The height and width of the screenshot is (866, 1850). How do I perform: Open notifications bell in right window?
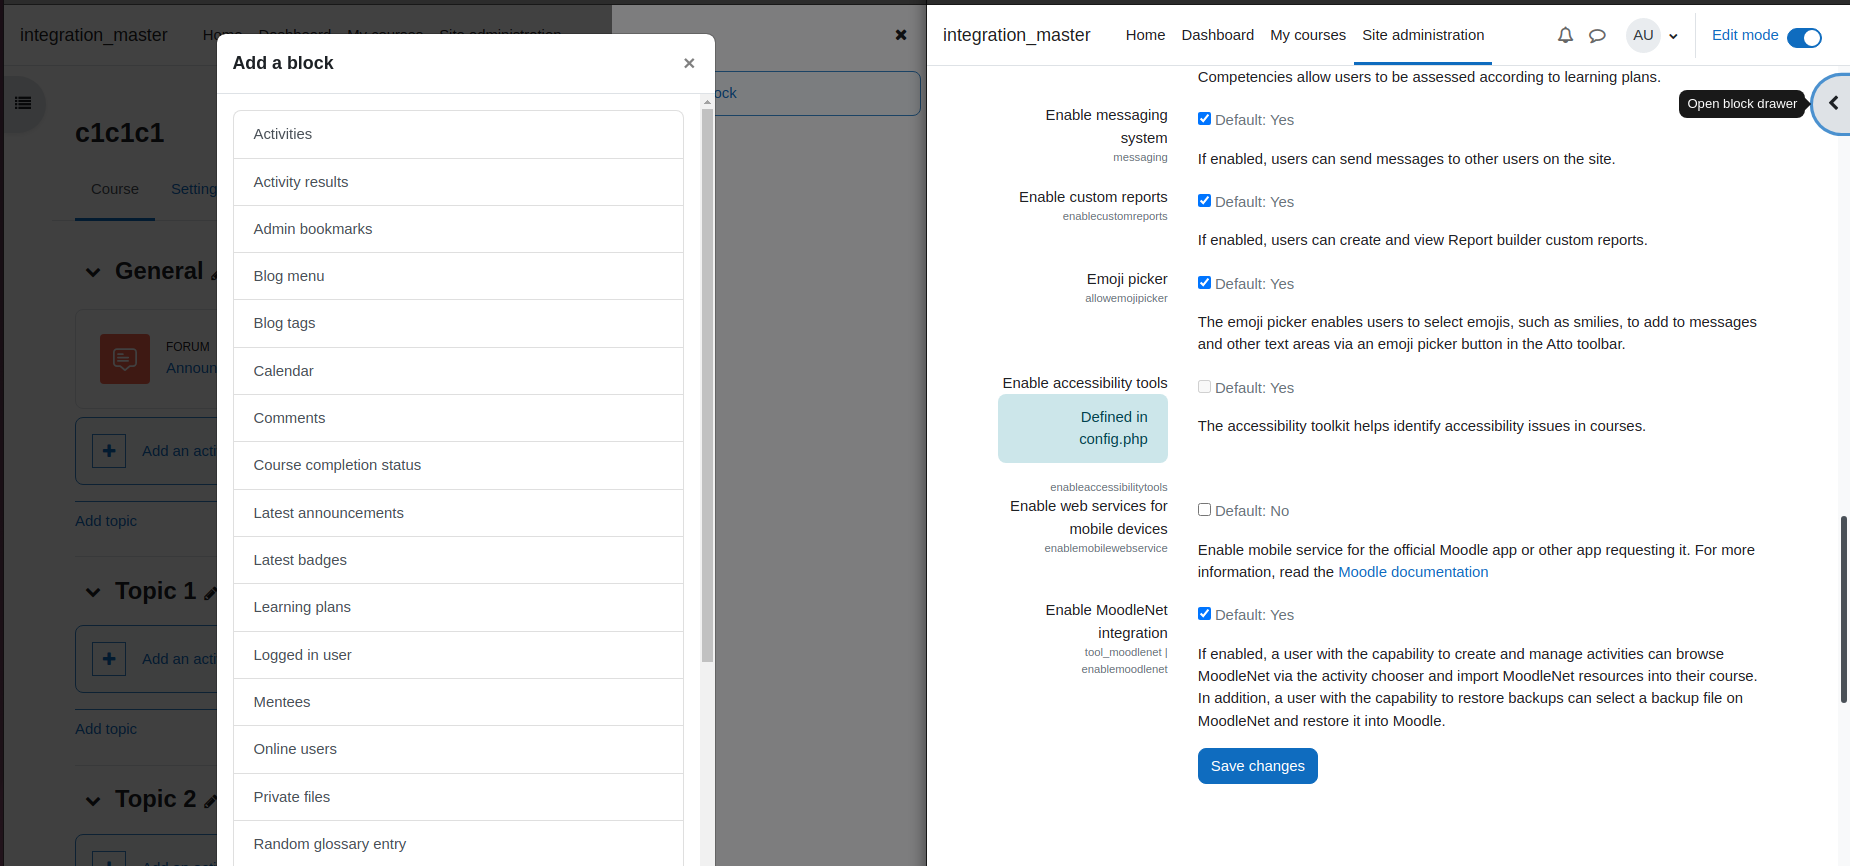point(1565,35)
